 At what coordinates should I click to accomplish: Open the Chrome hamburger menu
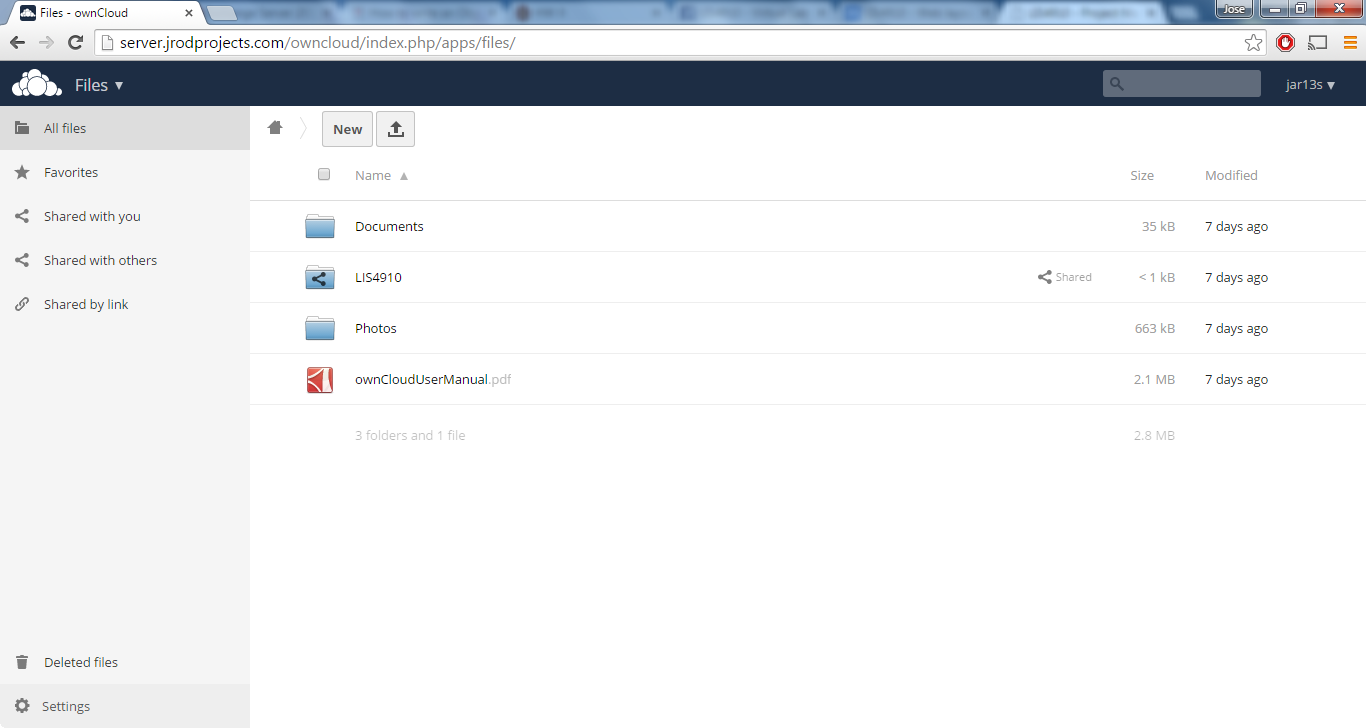click(1350, 43)
